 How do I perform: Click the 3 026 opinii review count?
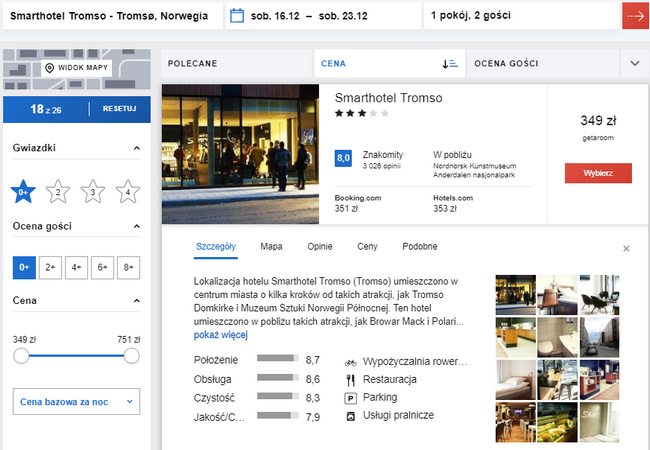tap(381, 166)
